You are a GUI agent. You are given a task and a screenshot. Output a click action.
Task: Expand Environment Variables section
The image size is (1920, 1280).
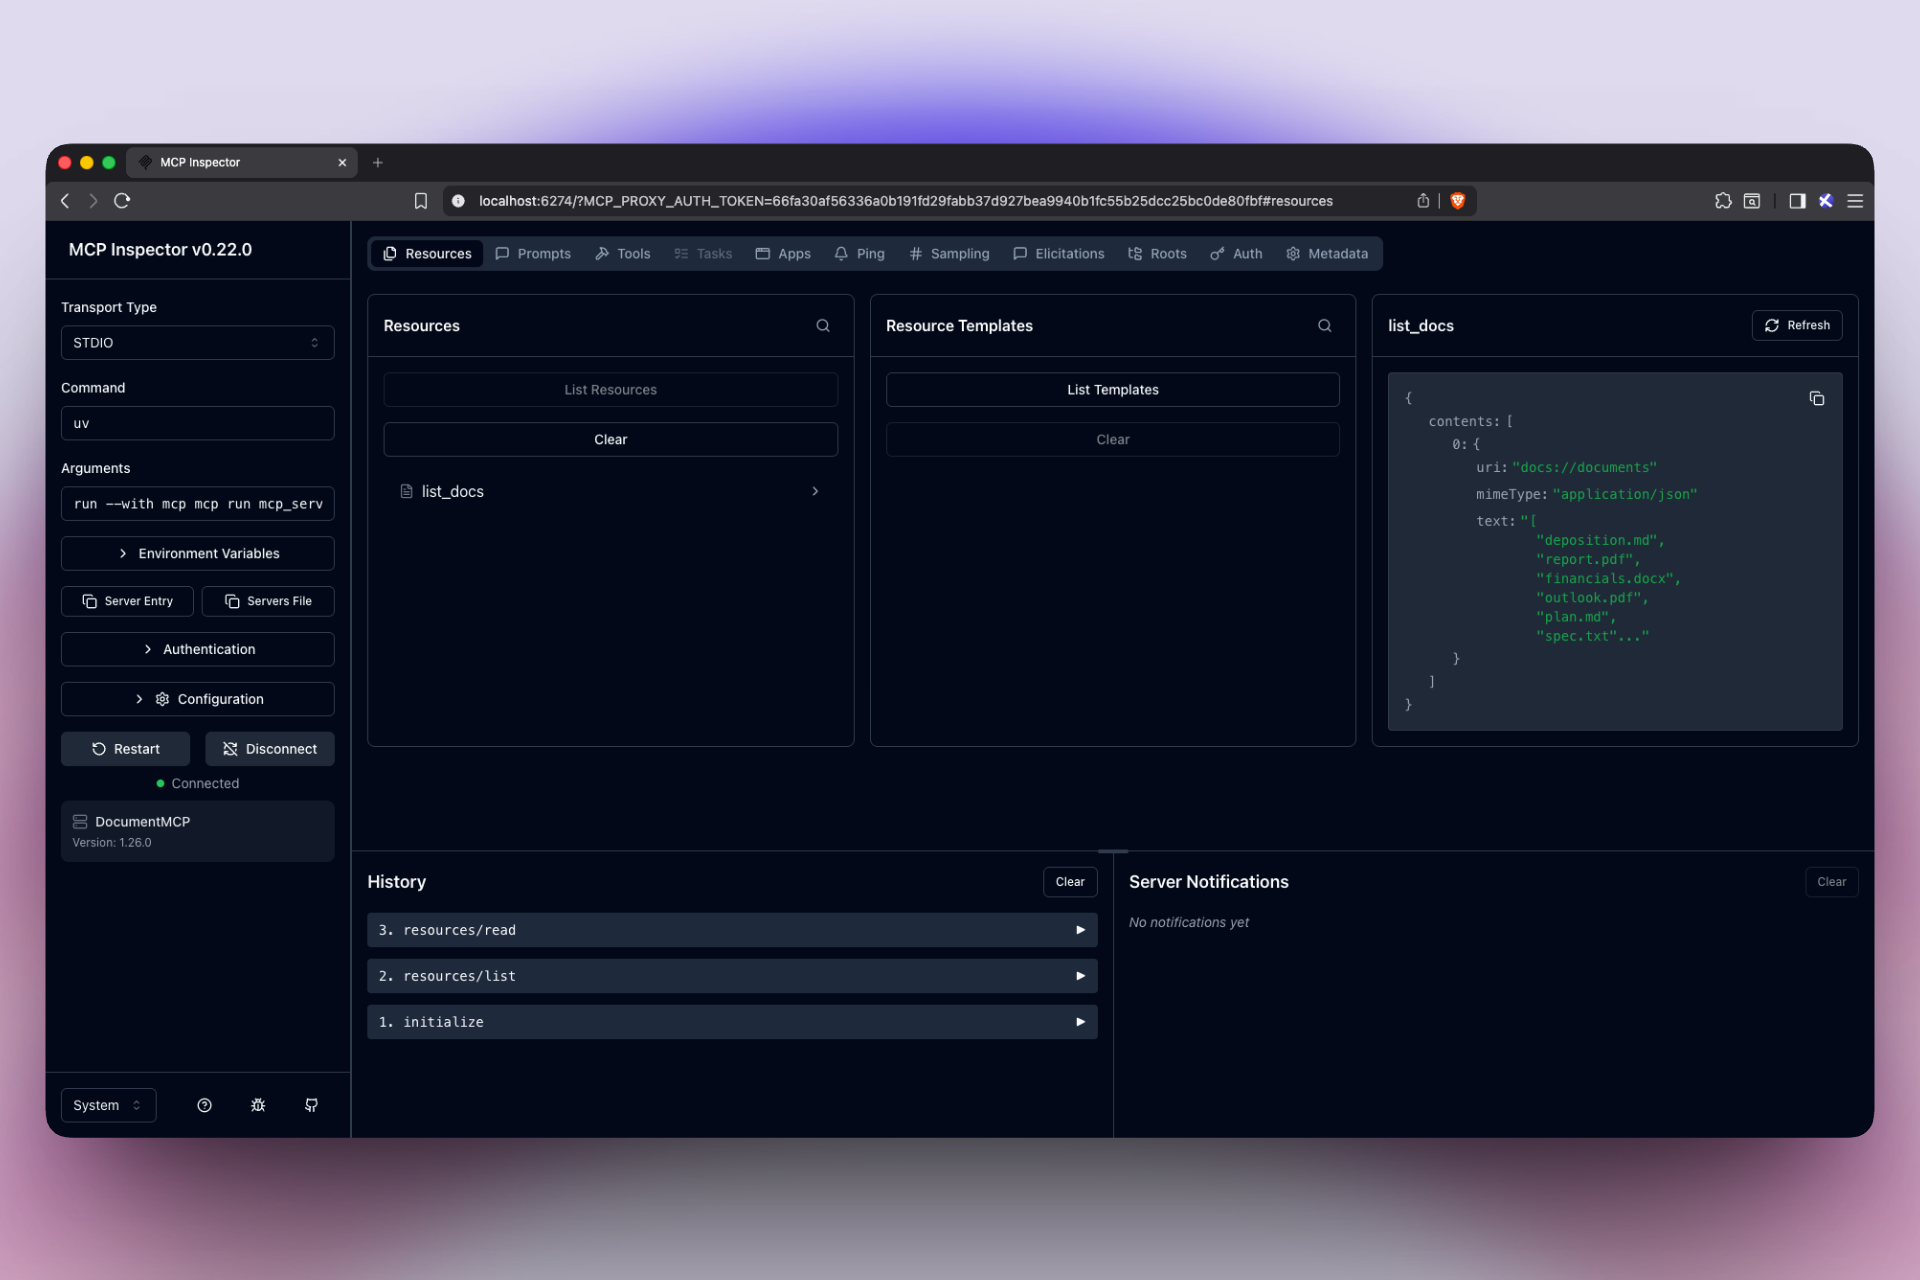pyautogui.click(x=198, y=553)
